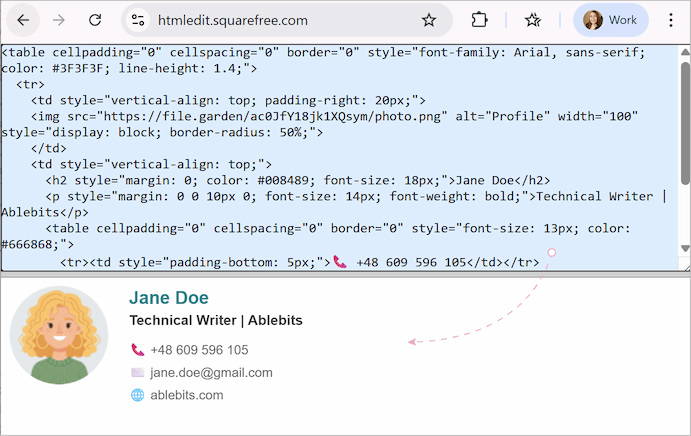Click the code line containing #666868

point(37,244)
